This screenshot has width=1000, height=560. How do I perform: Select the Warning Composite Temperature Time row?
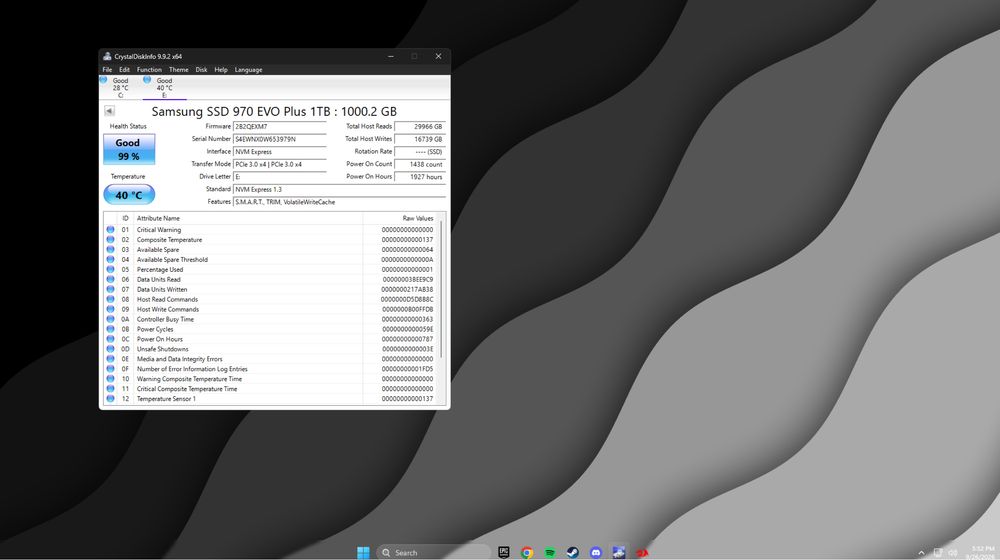271,379
